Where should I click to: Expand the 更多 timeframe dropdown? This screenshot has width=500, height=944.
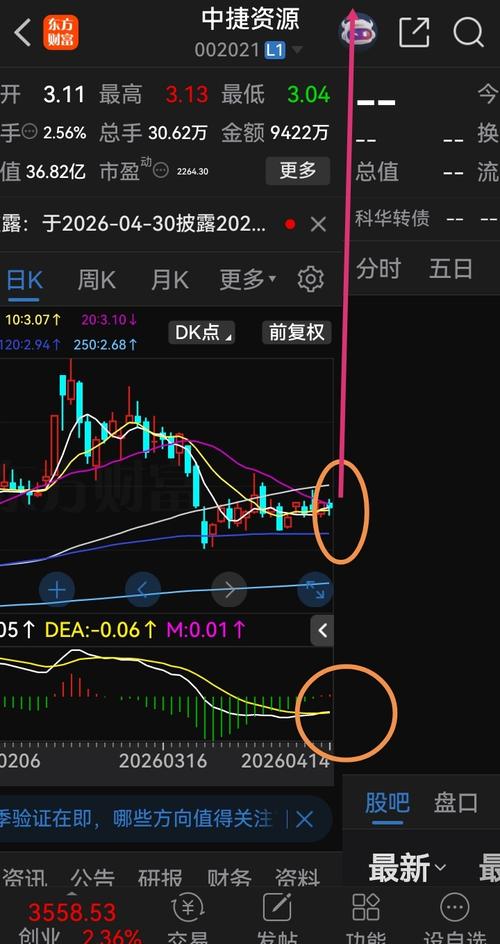point(247,279)
